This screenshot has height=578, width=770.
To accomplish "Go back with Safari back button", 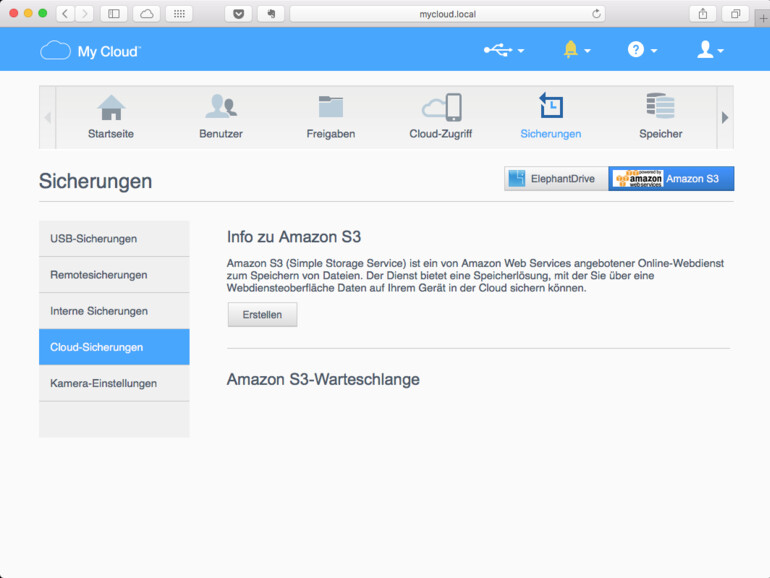I will pyautogui.click(x=65, y=14).
